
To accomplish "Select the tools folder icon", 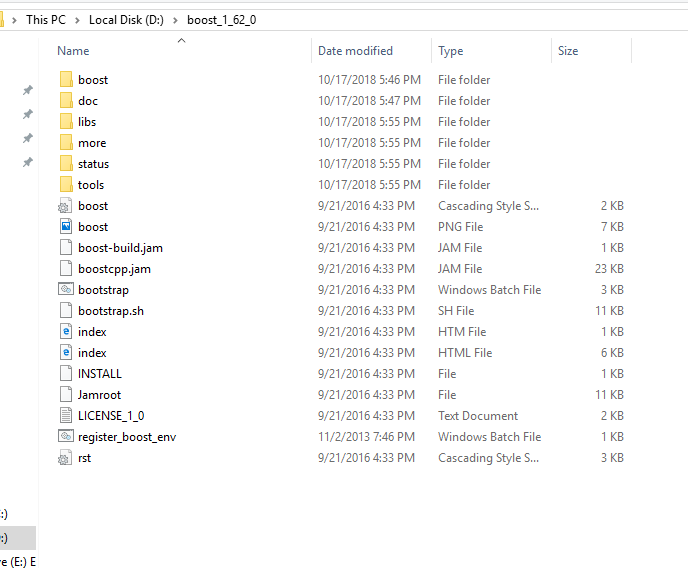I will tap(66, 185).
